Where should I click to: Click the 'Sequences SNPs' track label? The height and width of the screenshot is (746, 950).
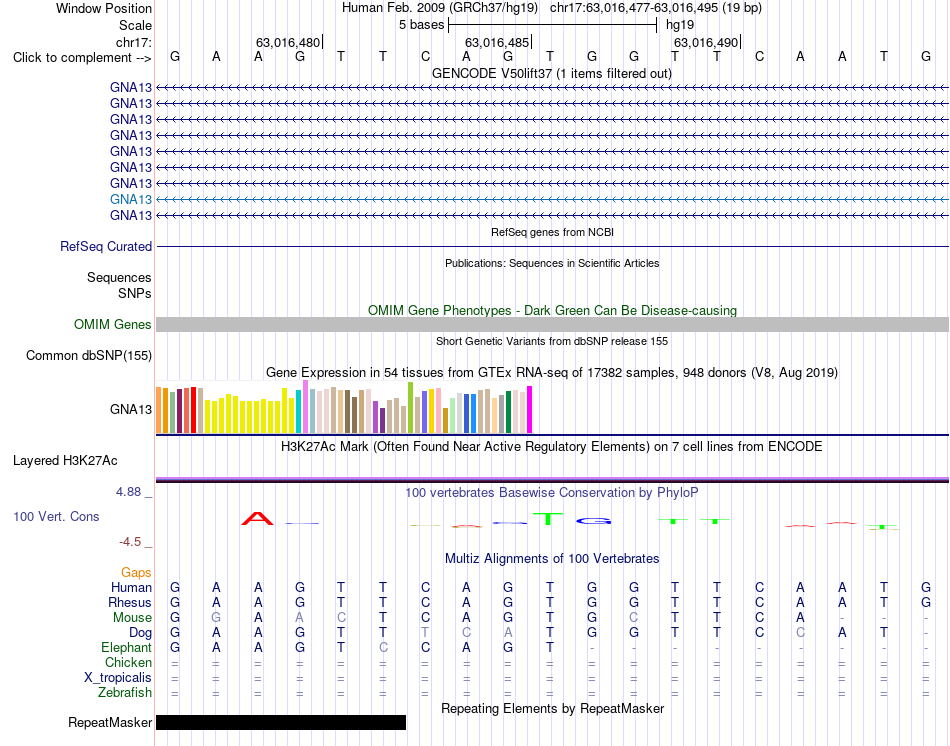pos(119,285)
